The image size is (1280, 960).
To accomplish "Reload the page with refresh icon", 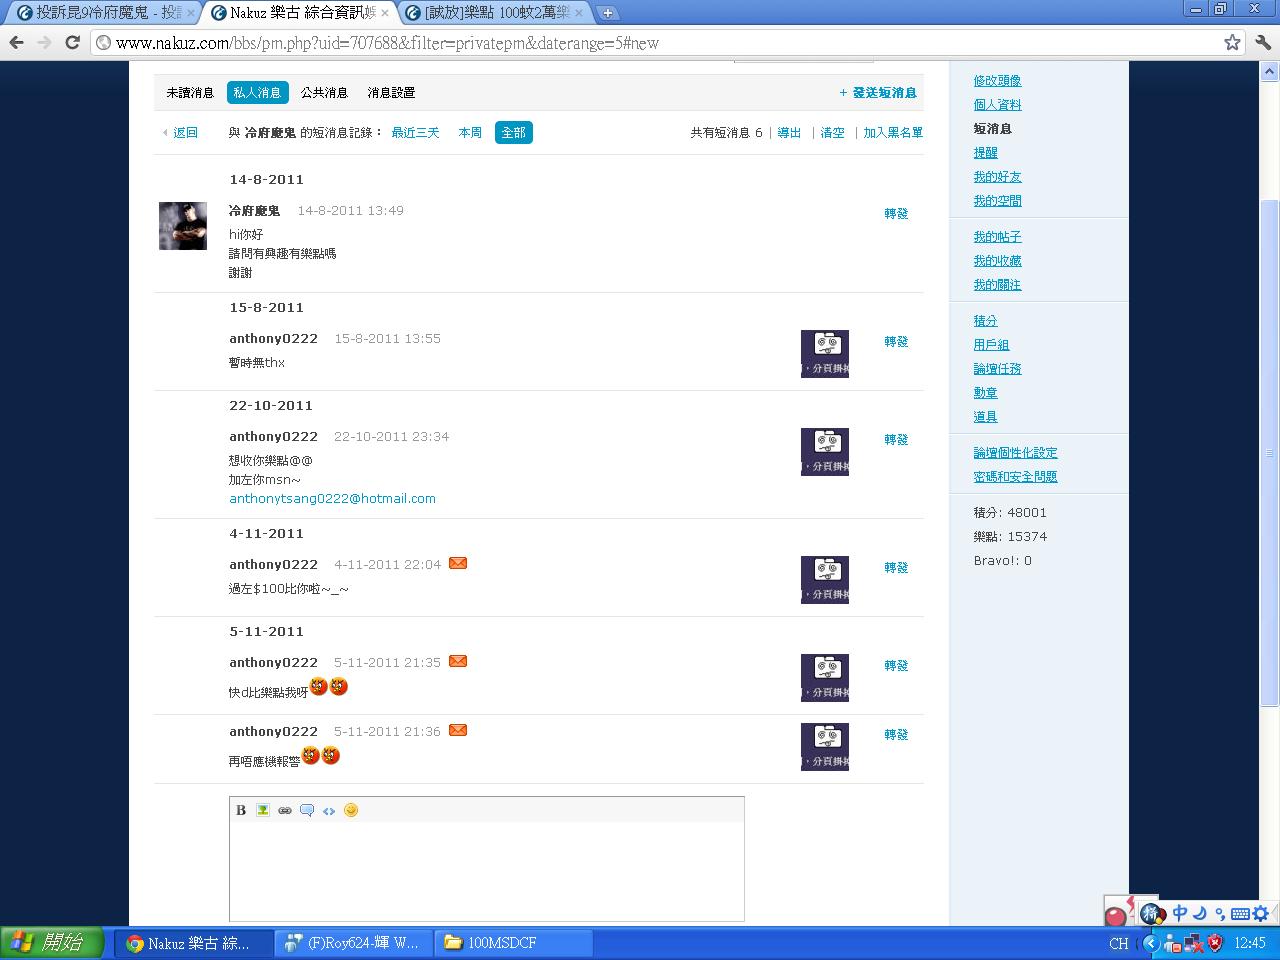I will (72, 42).
